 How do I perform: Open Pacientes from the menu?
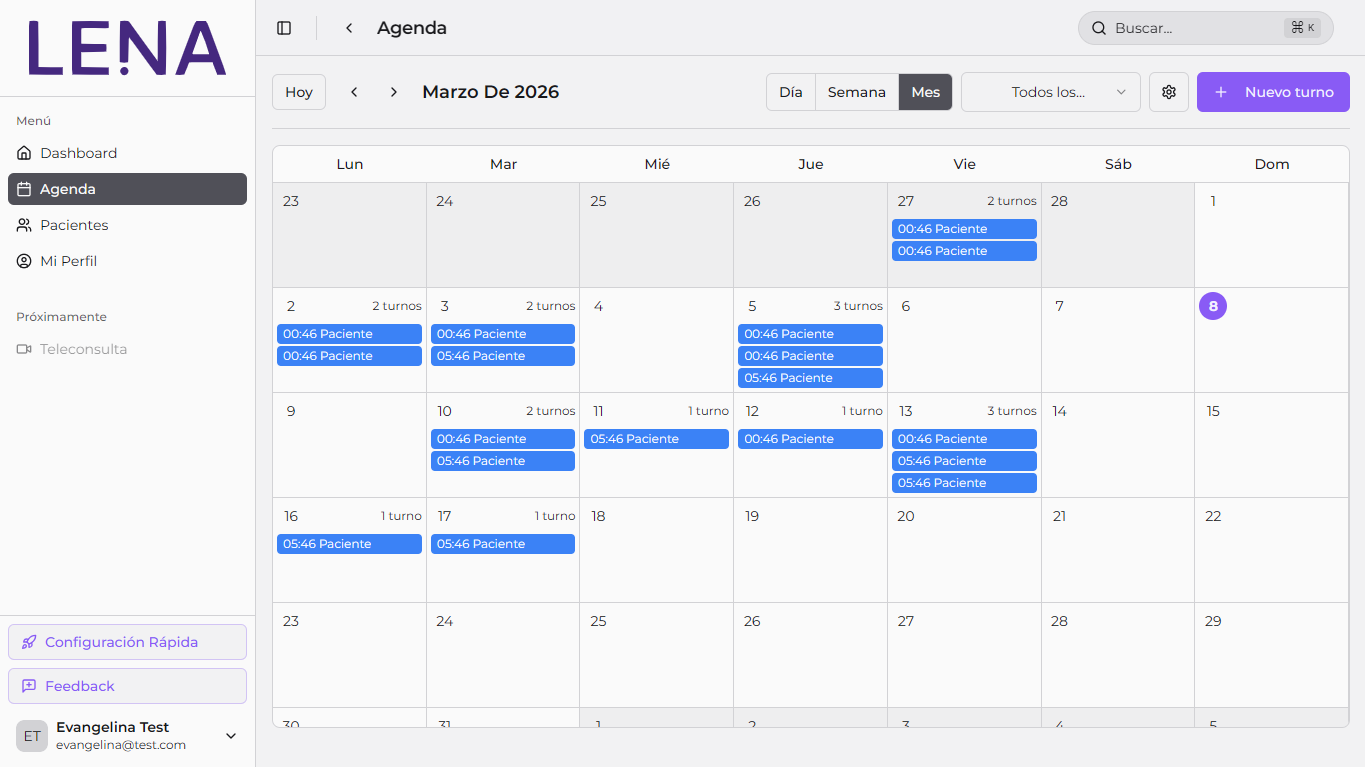(127, 225)
